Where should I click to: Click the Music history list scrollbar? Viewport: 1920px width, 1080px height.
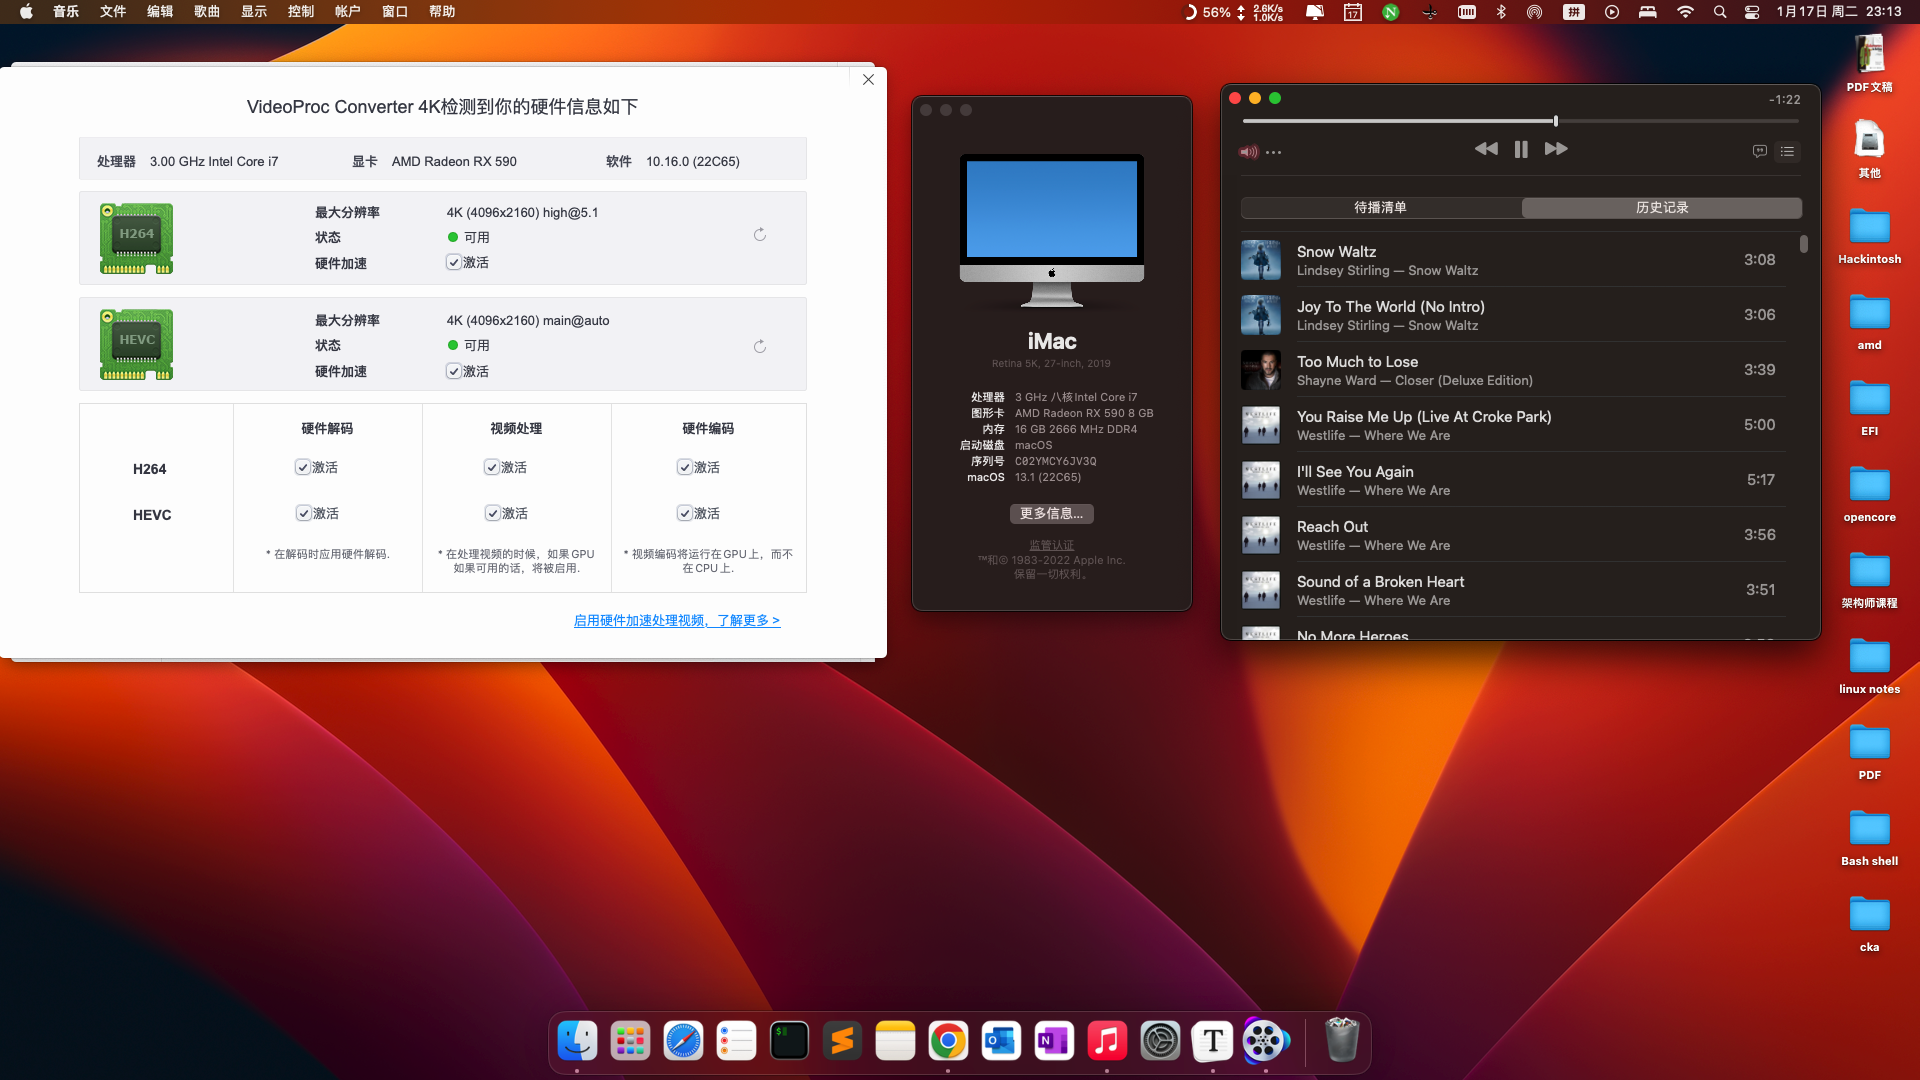[1804, 244]
